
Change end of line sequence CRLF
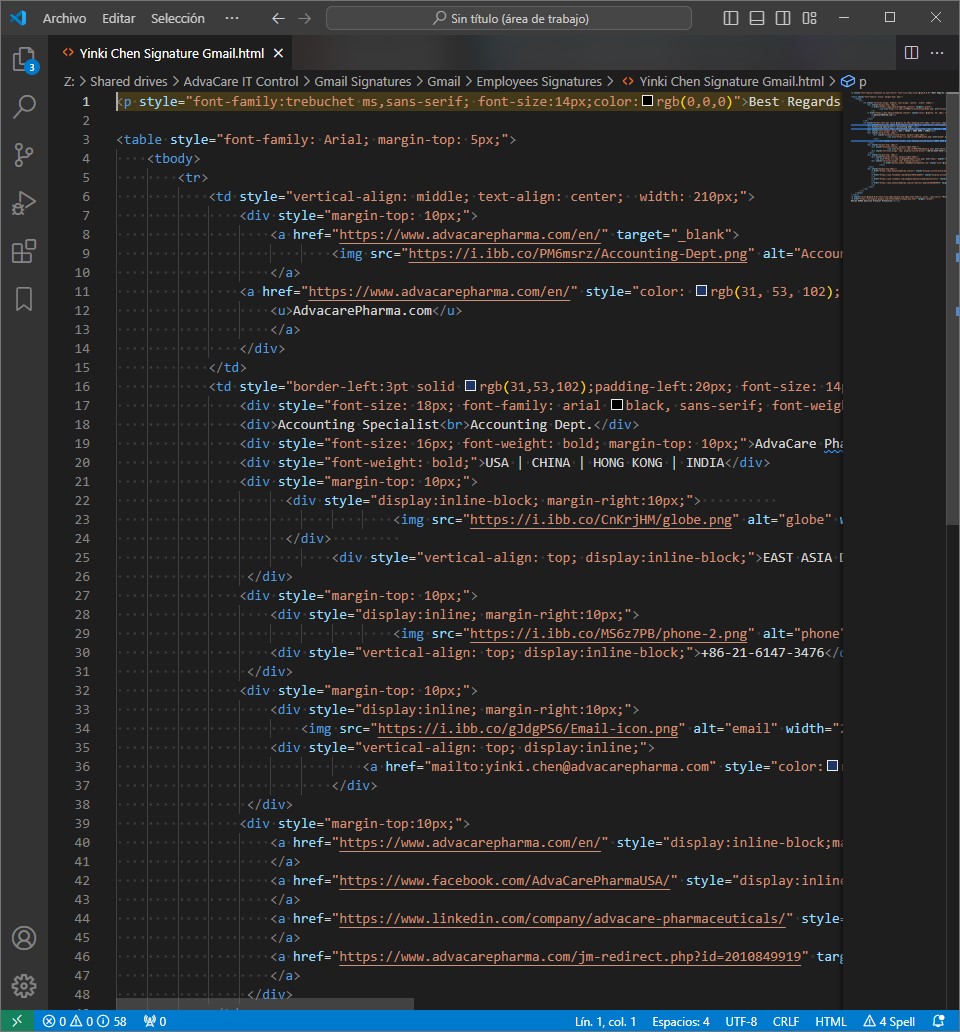(x=786, y=1021)
